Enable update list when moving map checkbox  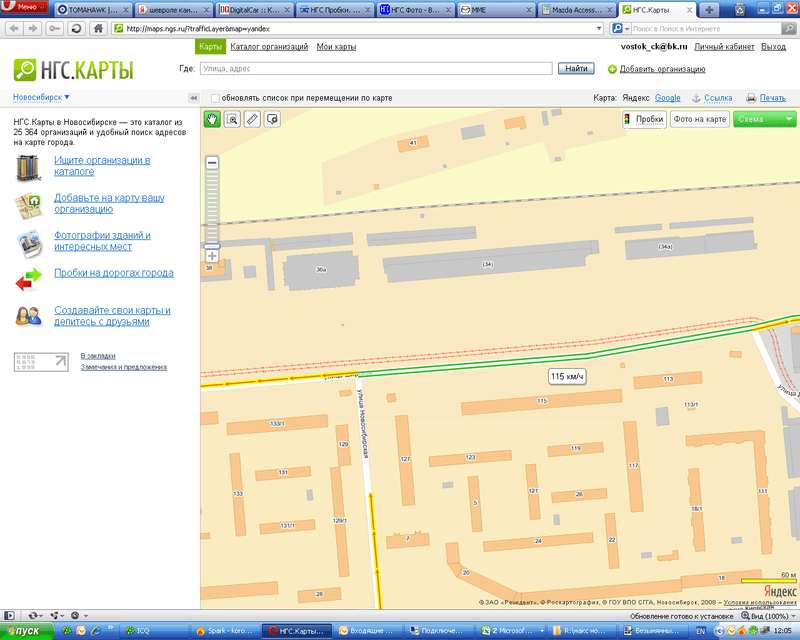216,98
